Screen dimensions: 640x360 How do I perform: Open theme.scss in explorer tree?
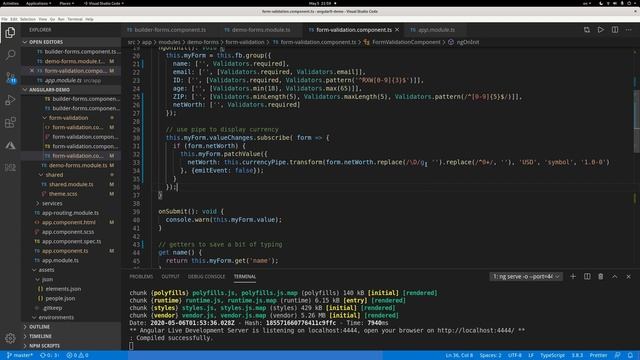(63, 194)
